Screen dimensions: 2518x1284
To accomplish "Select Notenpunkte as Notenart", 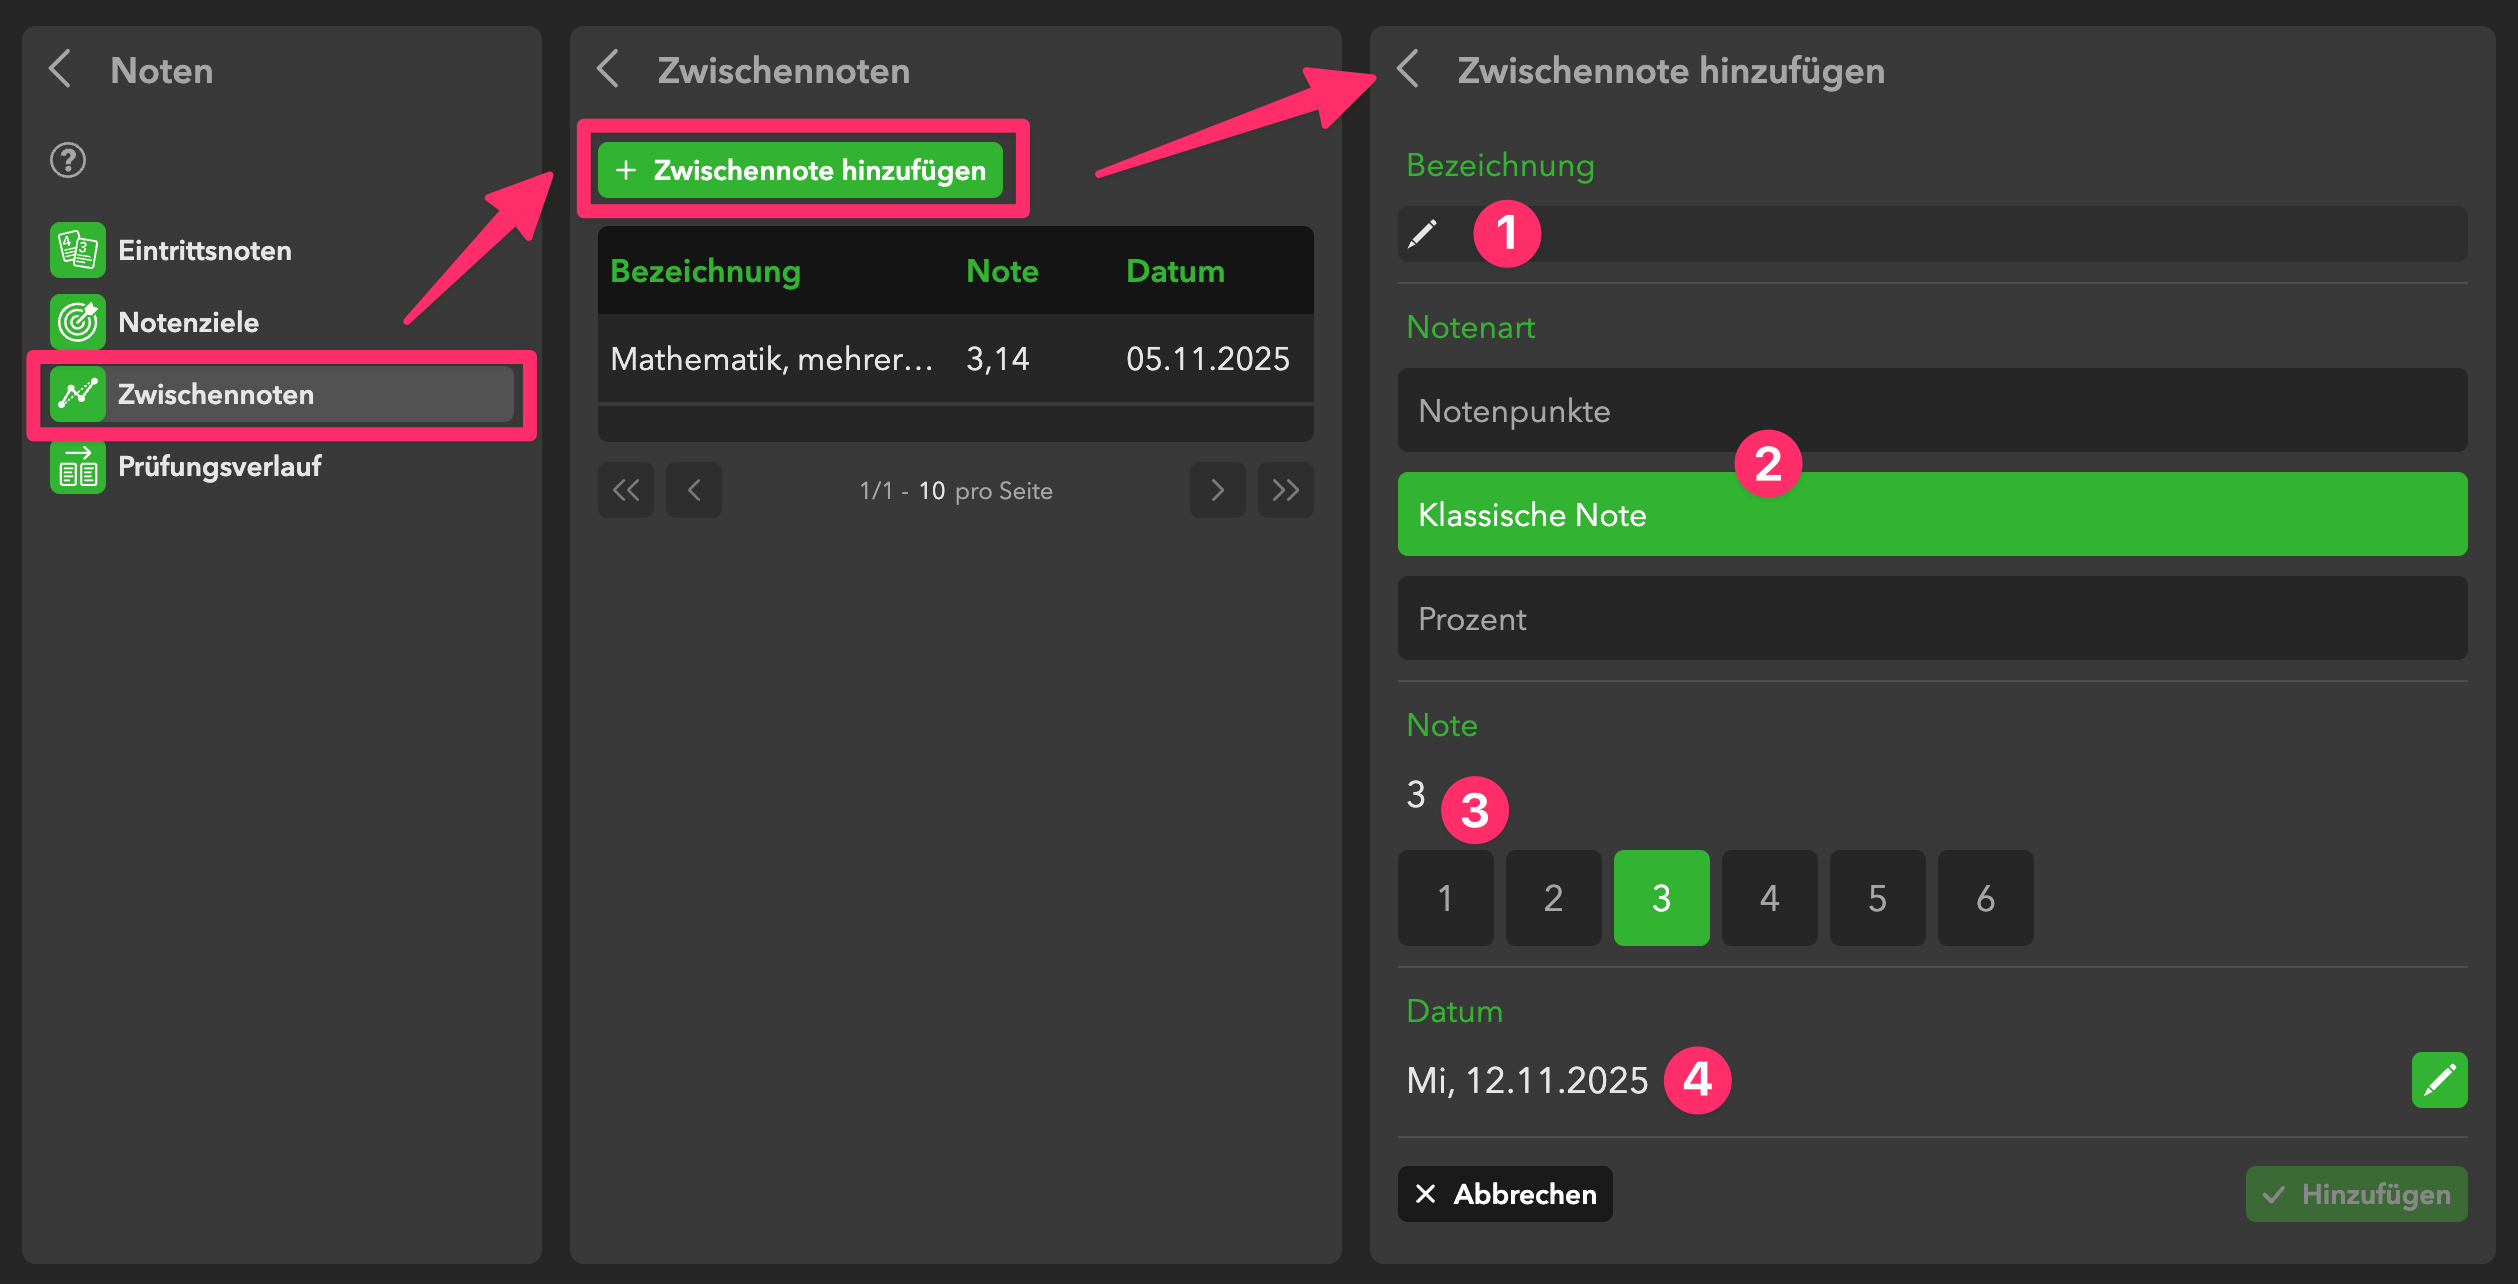I will click(x=1931, y=411).
